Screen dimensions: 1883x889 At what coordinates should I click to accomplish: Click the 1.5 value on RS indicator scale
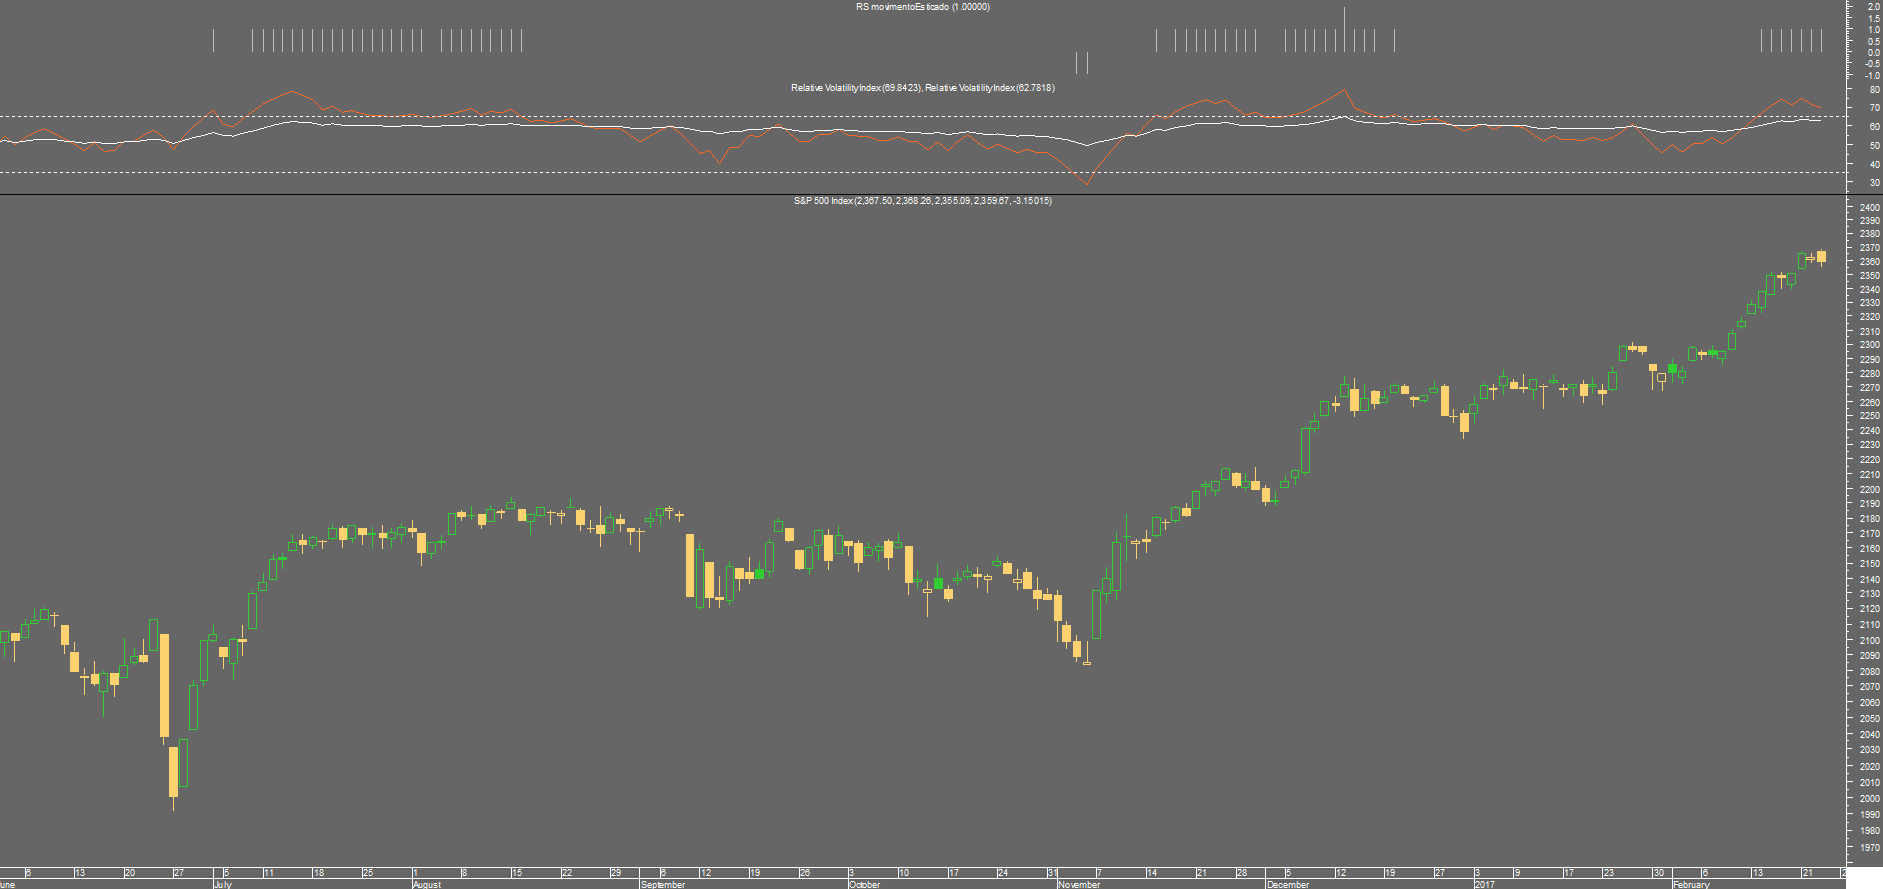[1874, 19]
